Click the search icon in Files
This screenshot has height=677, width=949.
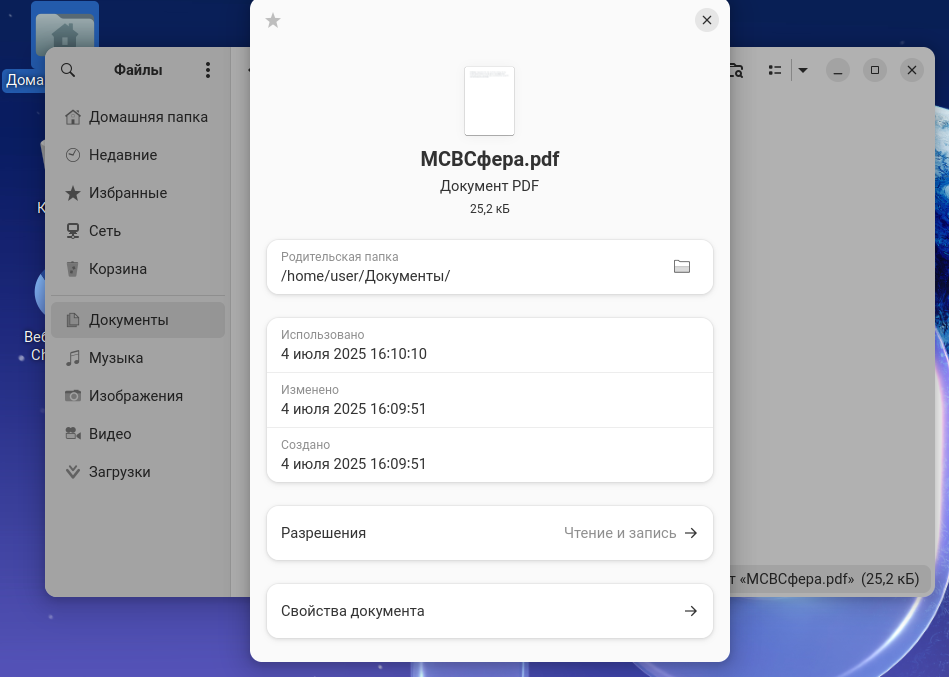tap(68, 70)
